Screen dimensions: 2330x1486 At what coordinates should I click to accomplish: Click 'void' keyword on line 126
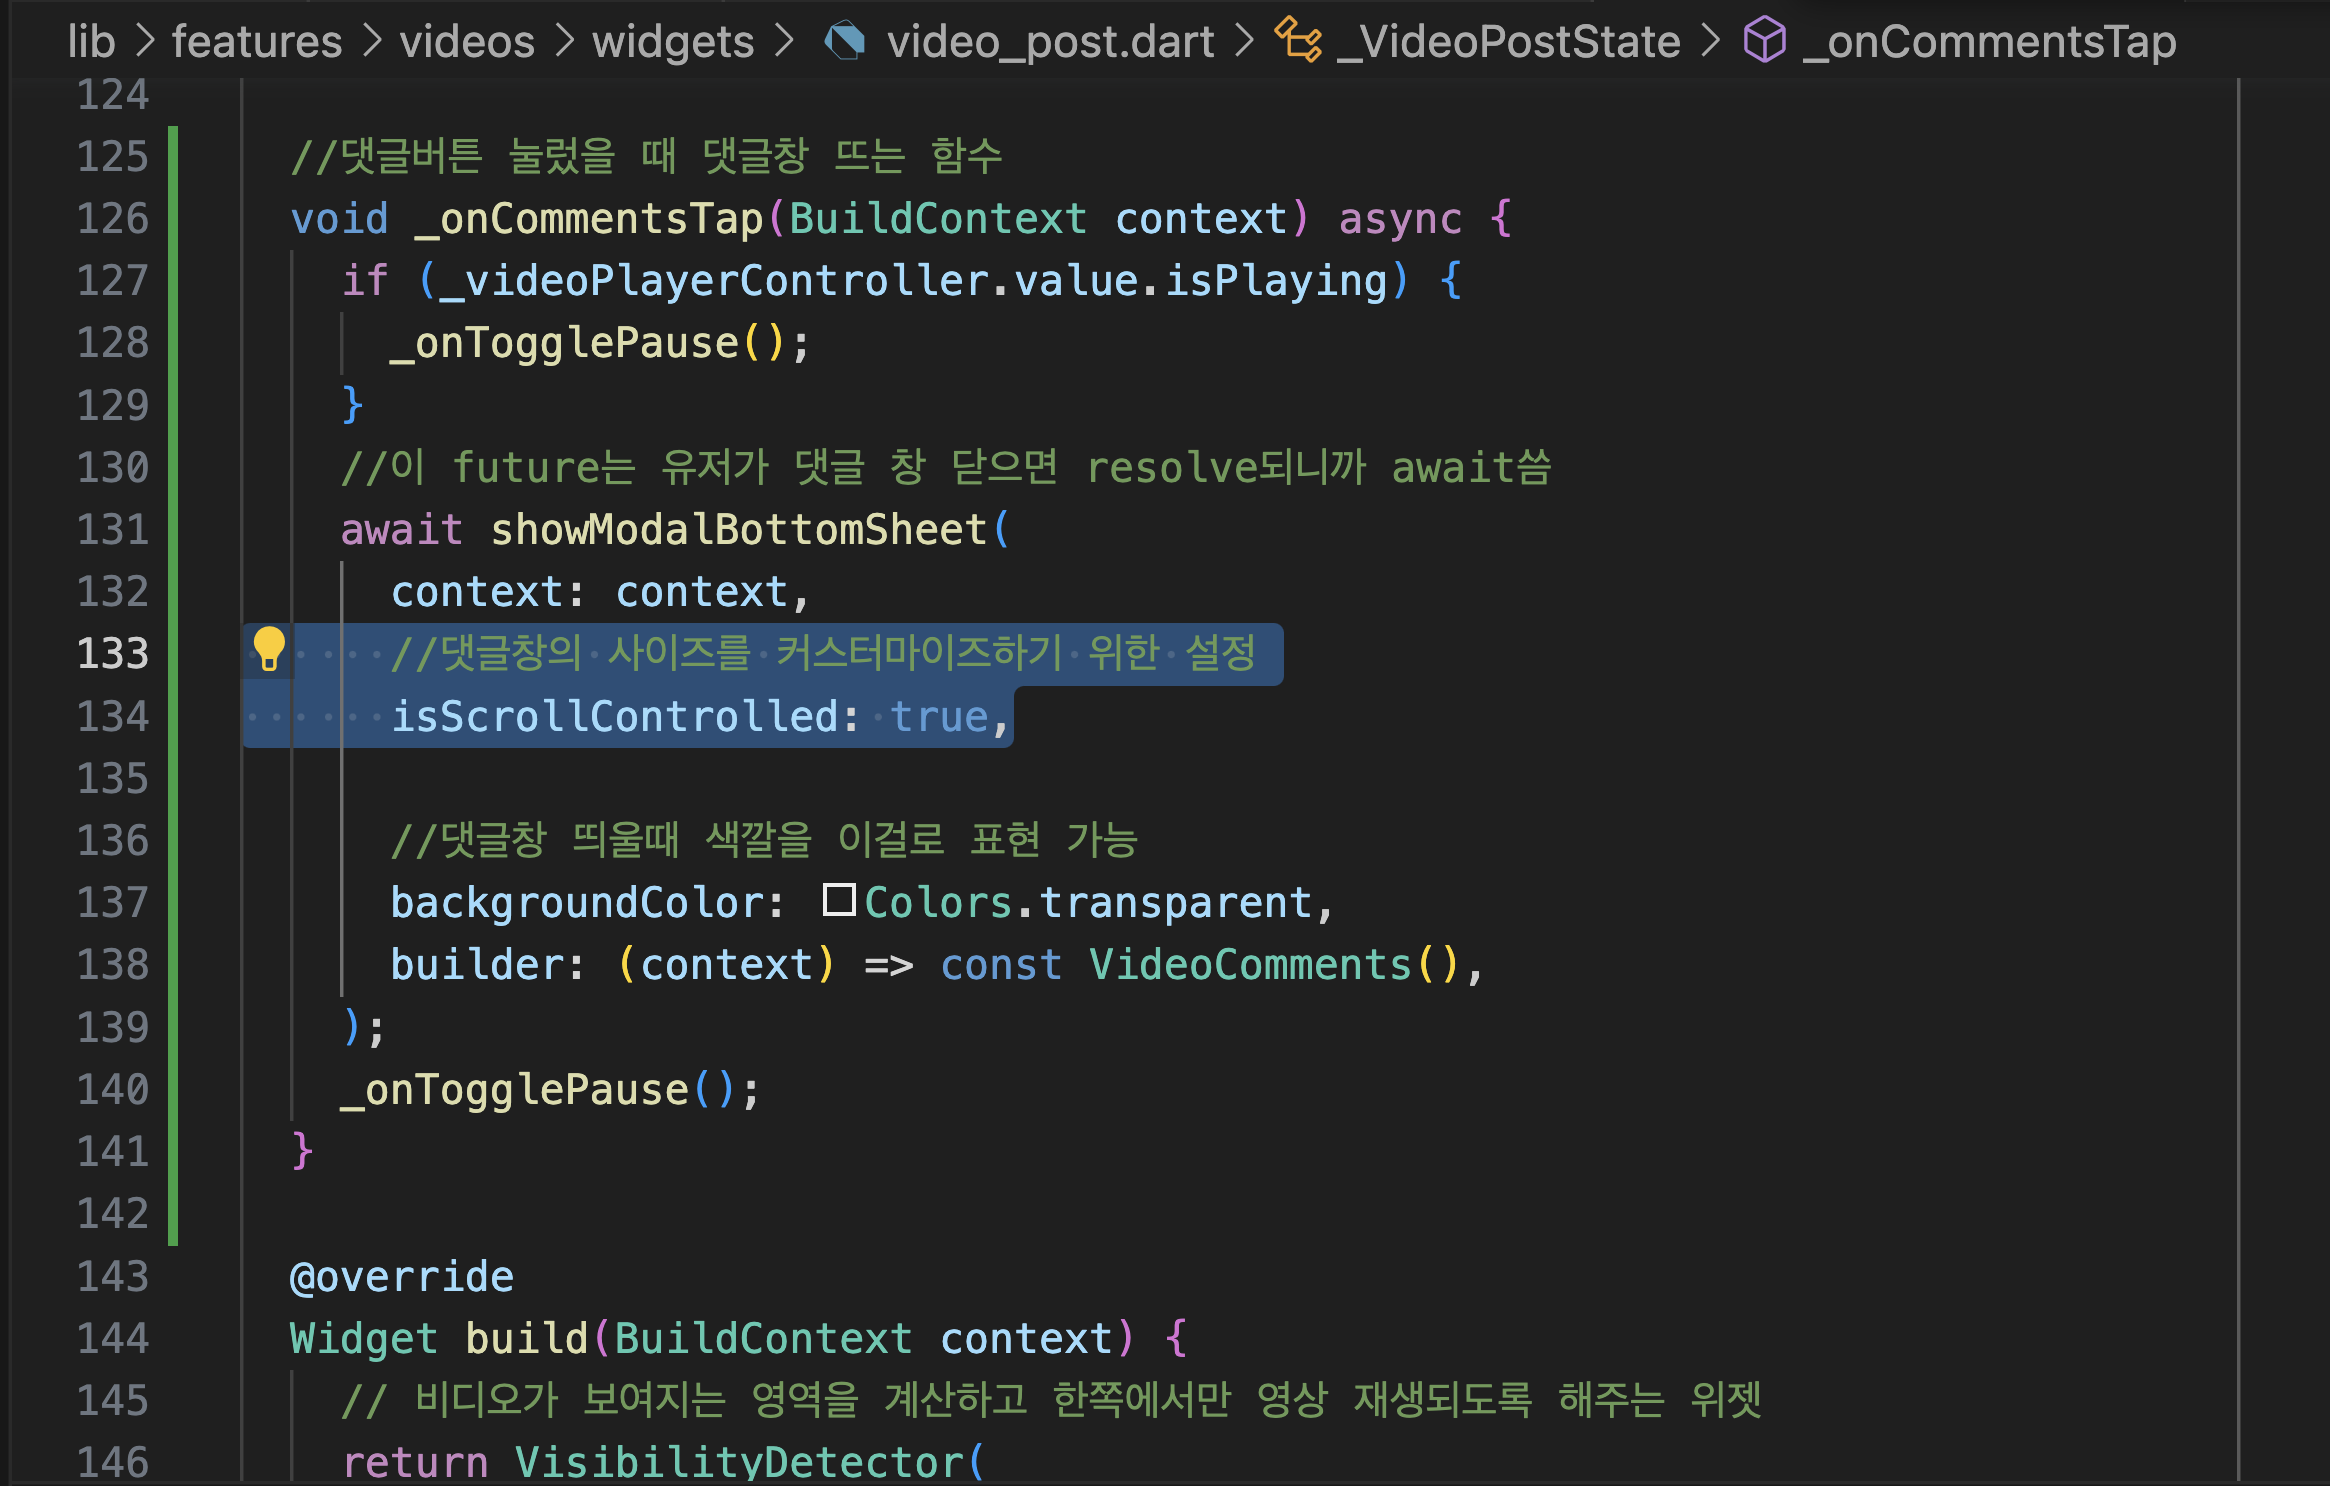[339, 218]
